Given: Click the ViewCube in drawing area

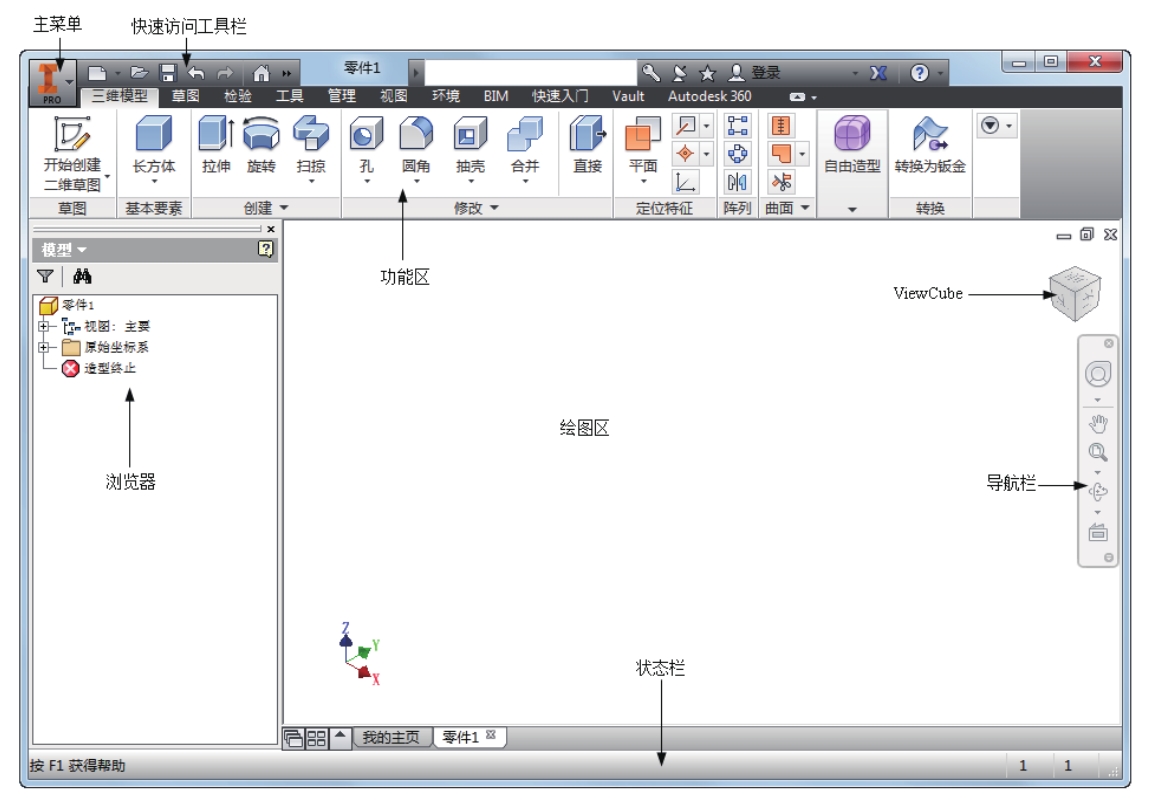Looking at the screenshot, I should pyautogui.click(x=1075, y=293).
